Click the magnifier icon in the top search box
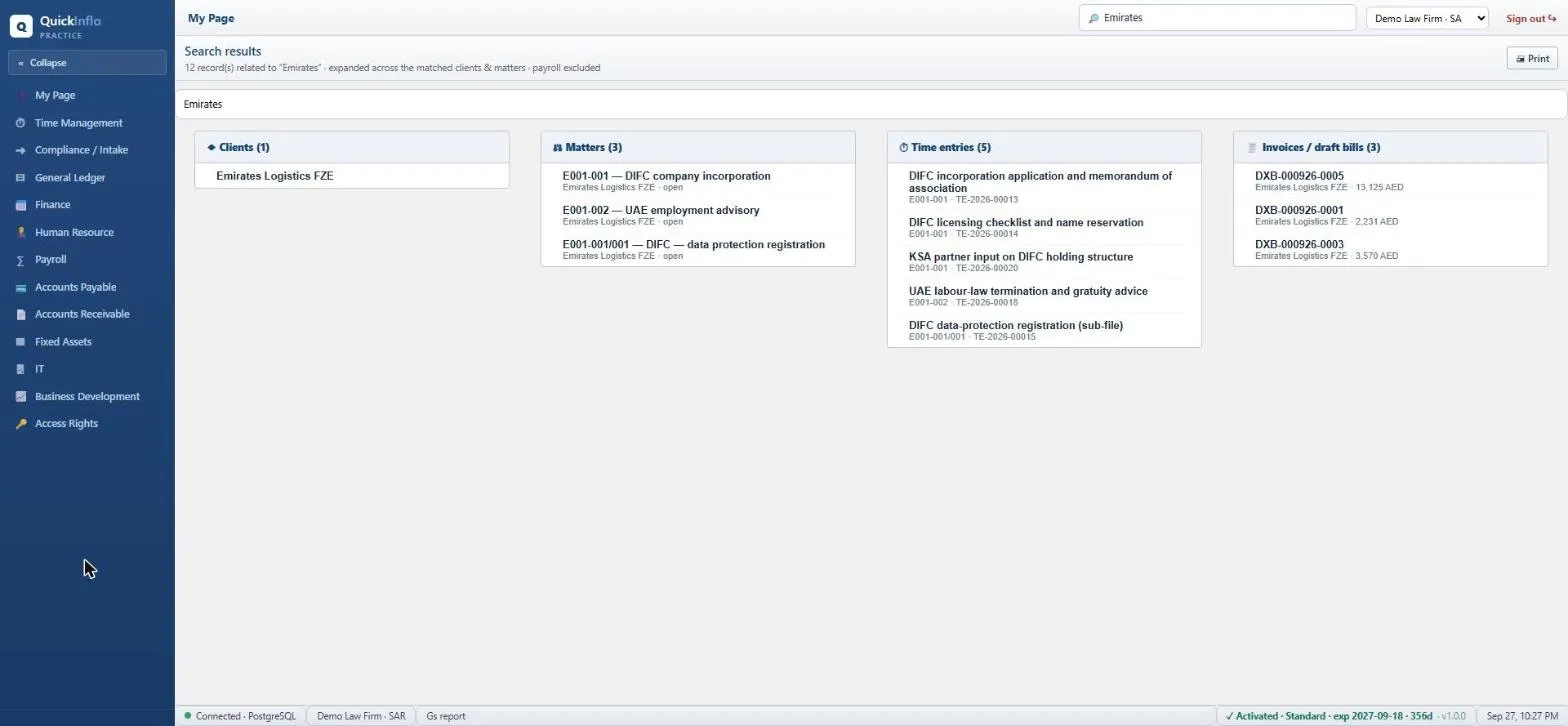This screenshot has height=726, width=1568. pos(1093,18)
